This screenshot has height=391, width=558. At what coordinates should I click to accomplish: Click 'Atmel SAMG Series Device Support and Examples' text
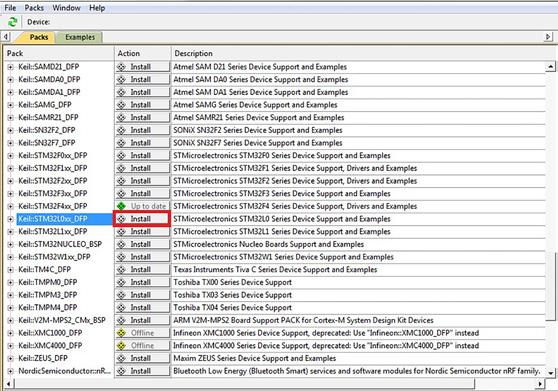click(255, 105)
